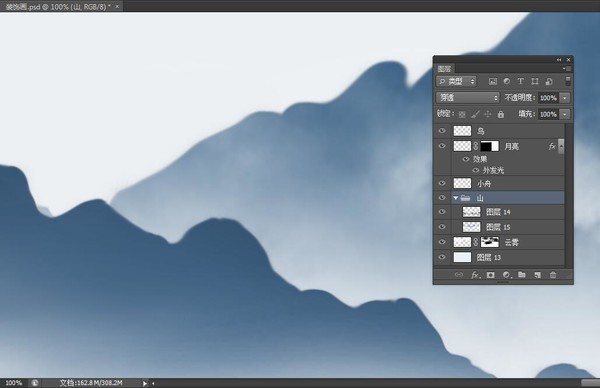The height and width of the screenshot is (388, 600).
Task: Click the horizontal scrollbar thumb at bottom
Action: (x=590, y=383)
